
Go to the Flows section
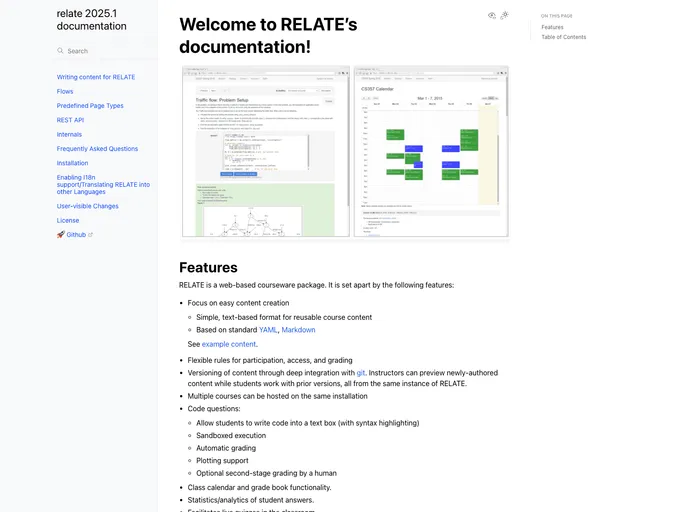pos(65,91)
